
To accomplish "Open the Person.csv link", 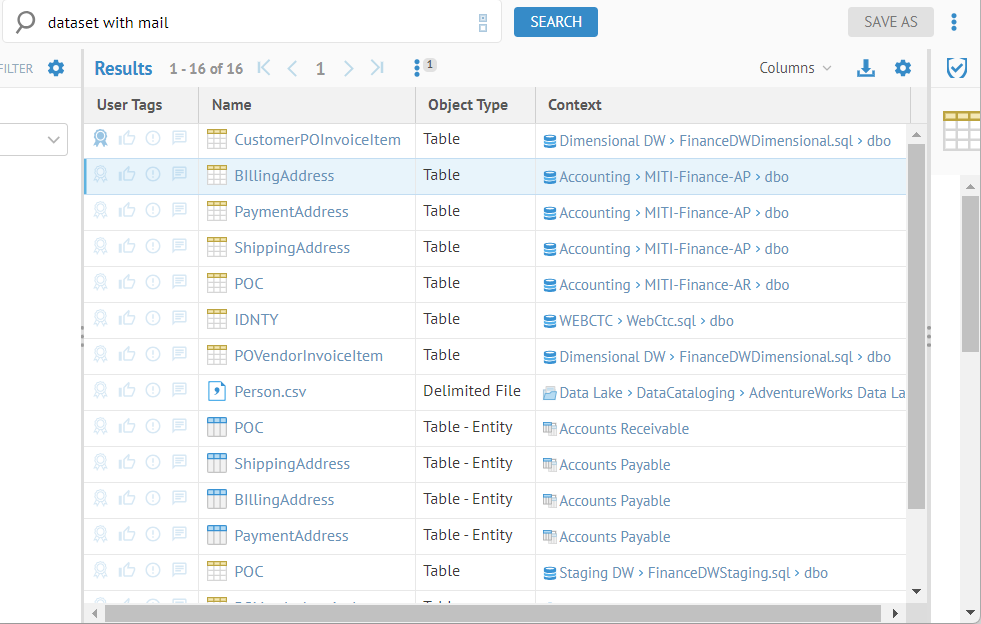I will pos(270,392).
